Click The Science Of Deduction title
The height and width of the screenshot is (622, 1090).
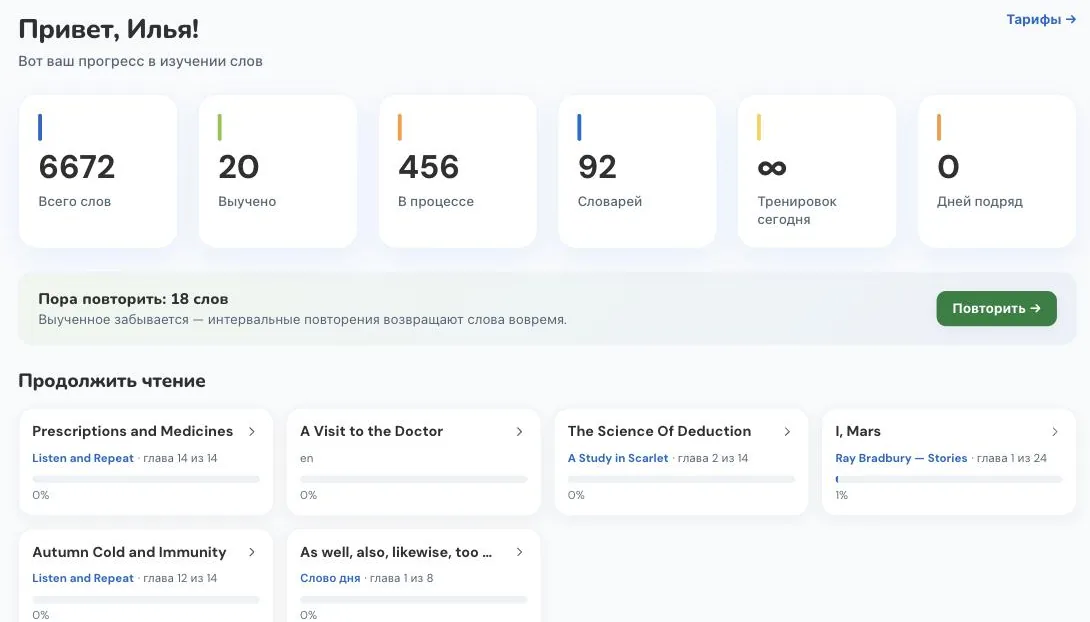(x=659, y=431)
